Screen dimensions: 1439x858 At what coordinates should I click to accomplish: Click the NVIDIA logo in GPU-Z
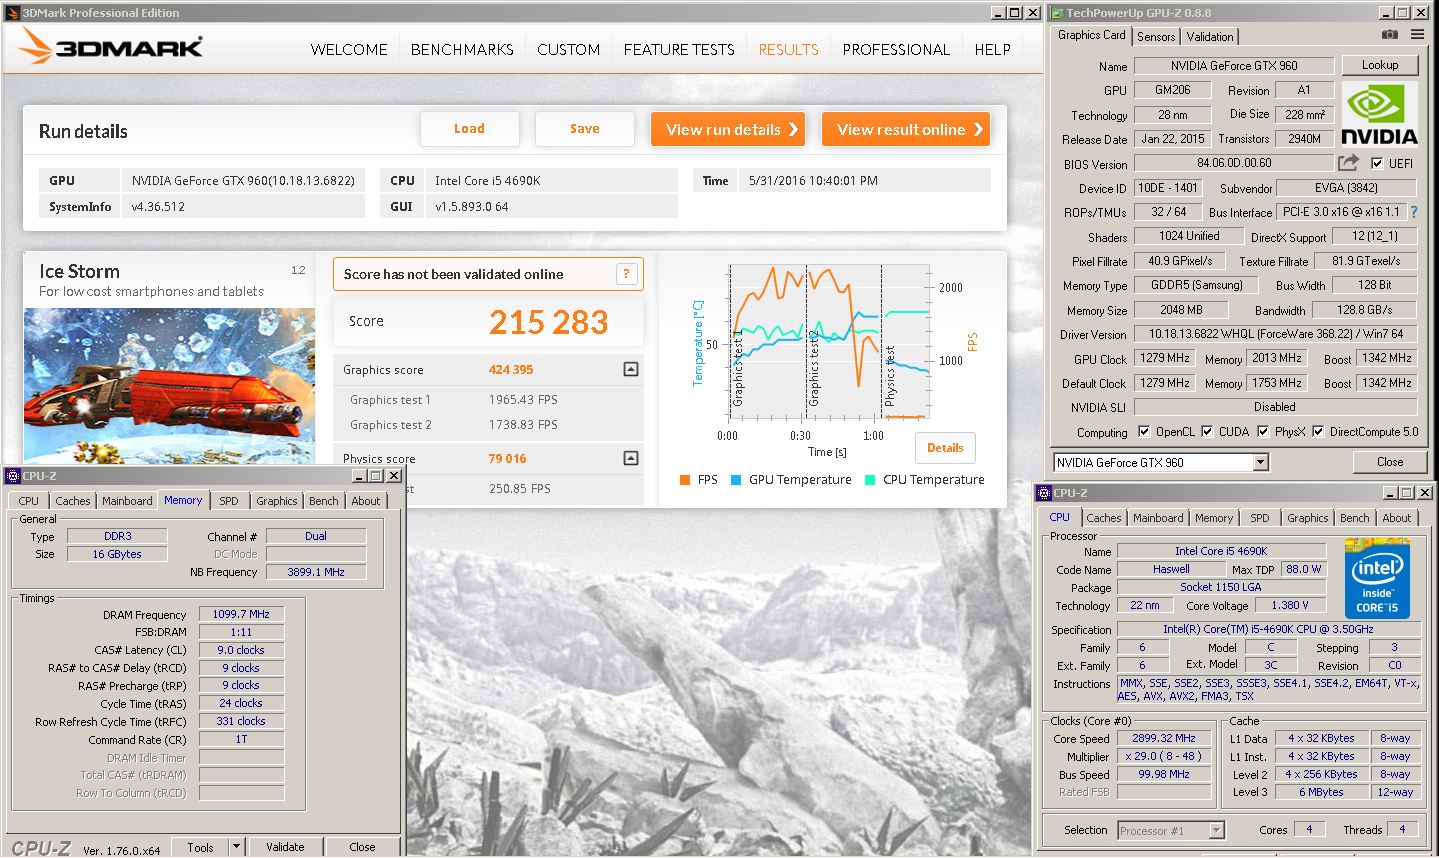(1380, 115)
